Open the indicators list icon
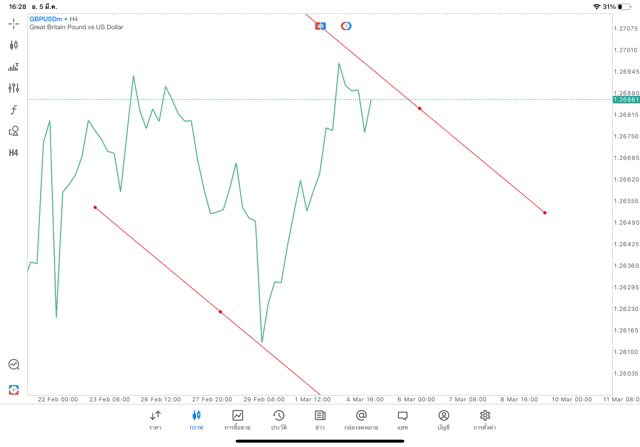640x447 pixels. coord(13,67)
